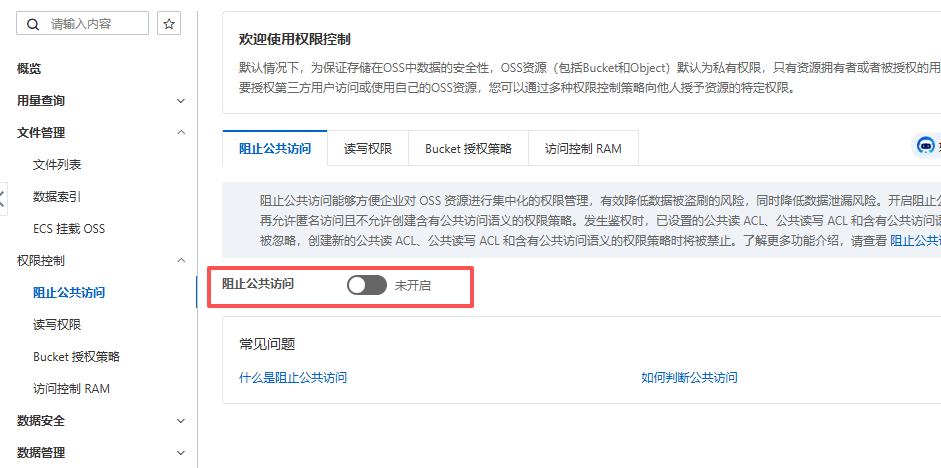The image size is (941, 468).
Task: Open the 什么是阻止公共访问 help link
Action: 293,378
